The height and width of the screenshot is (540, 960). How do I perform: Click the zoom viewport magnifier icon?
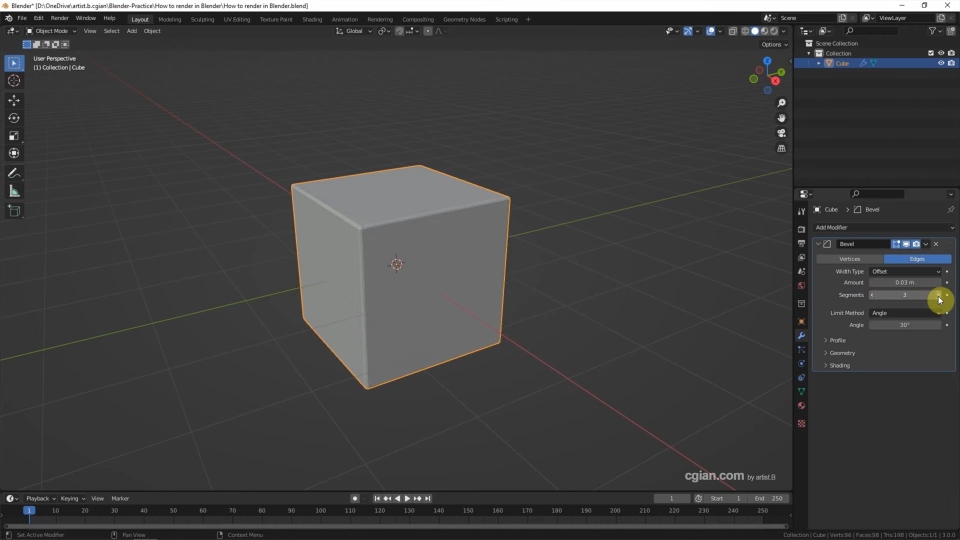(781, 103)
